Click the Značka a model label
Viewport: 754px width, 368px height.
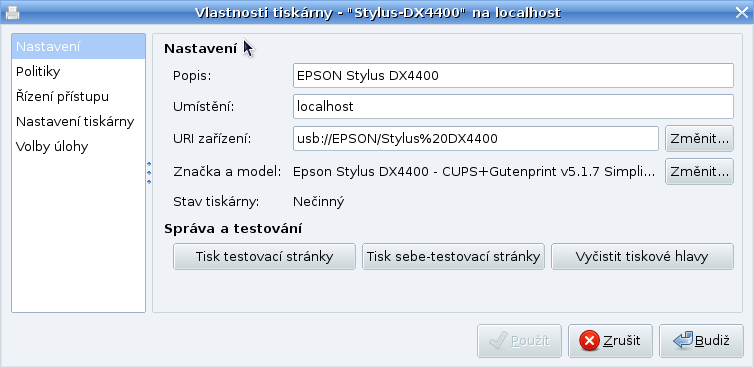227,171
